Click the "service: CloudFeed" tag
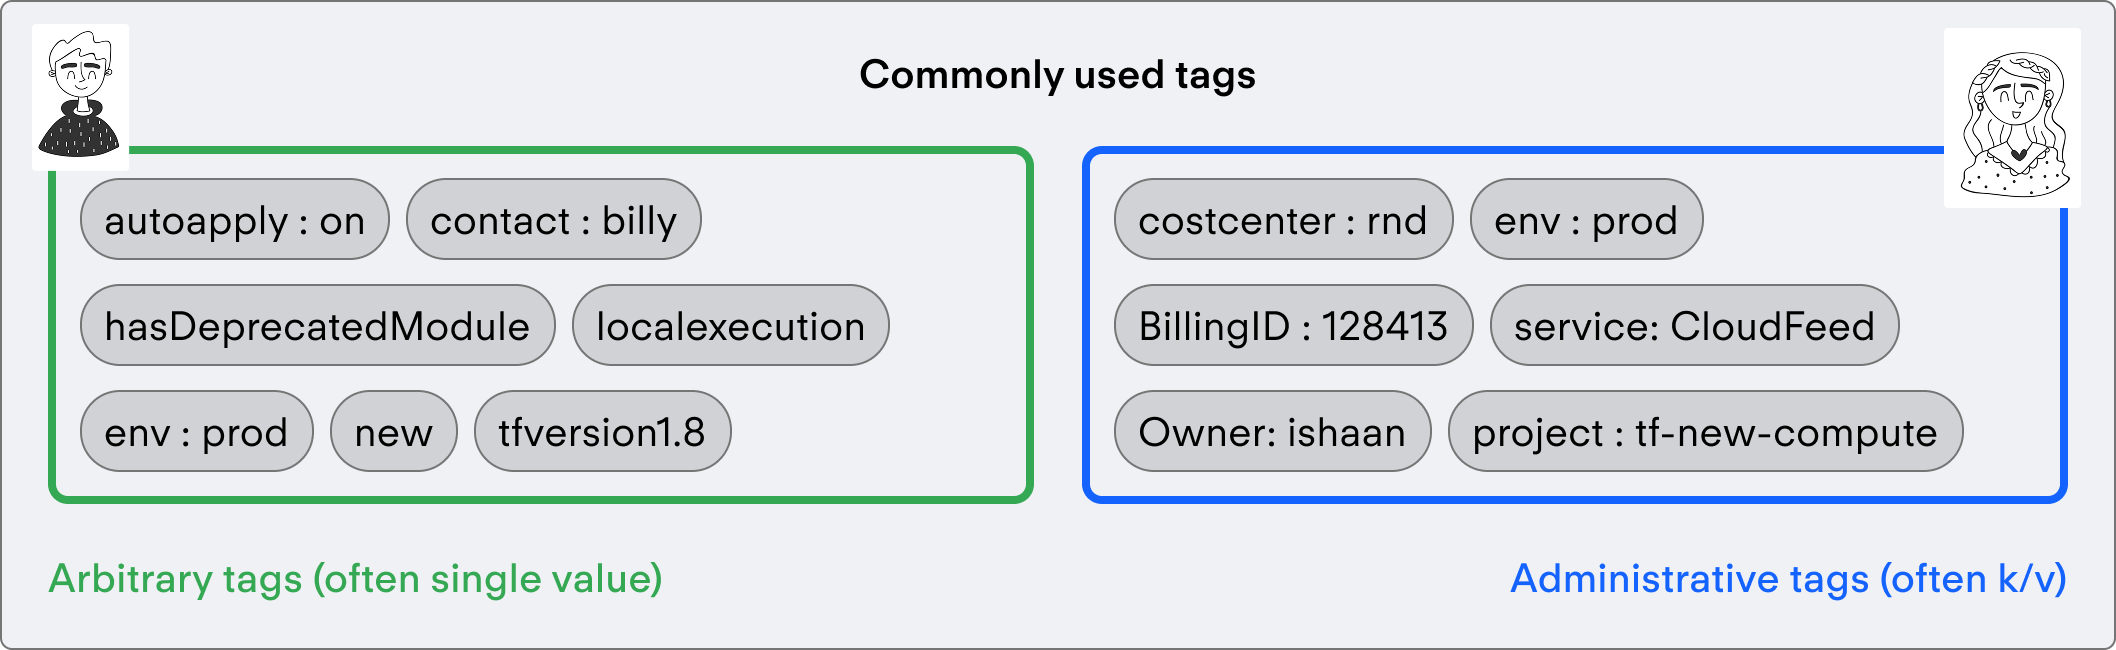2116x650 pixels. 1694,326
